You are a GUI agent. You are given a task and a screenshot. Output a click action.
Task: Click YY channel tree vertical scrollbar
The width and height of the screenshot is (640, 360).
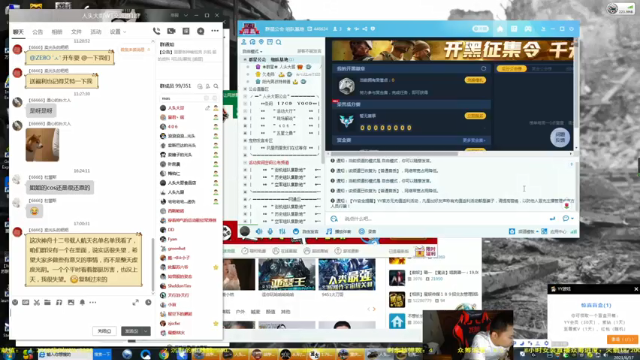click(322, 110)
